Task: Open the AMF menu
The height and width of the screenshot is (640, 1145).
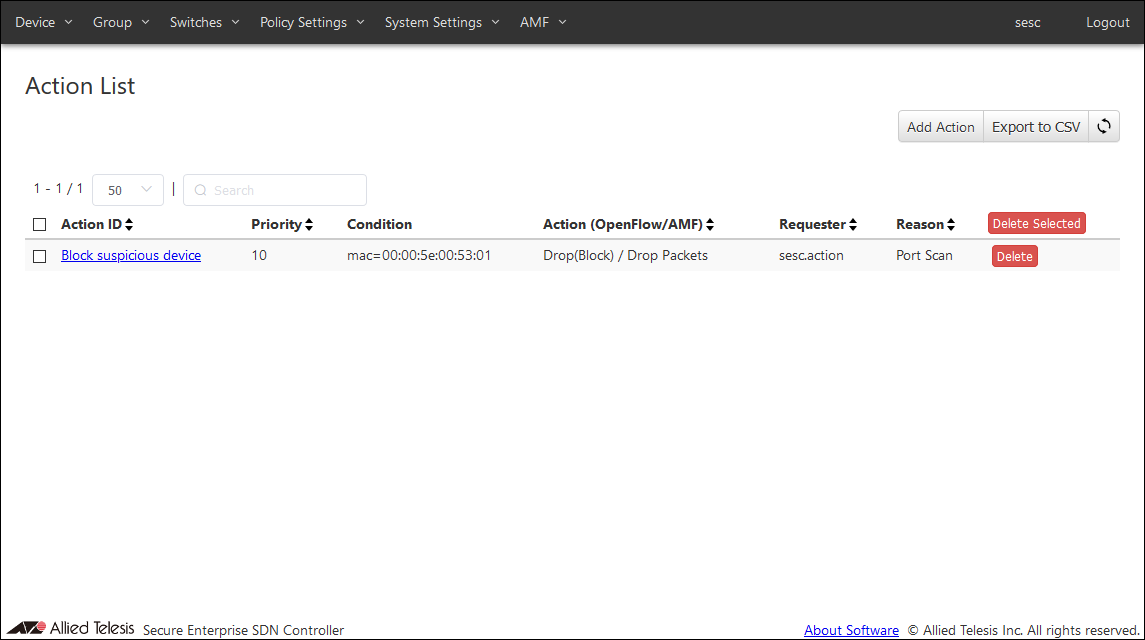Action: 543,22
